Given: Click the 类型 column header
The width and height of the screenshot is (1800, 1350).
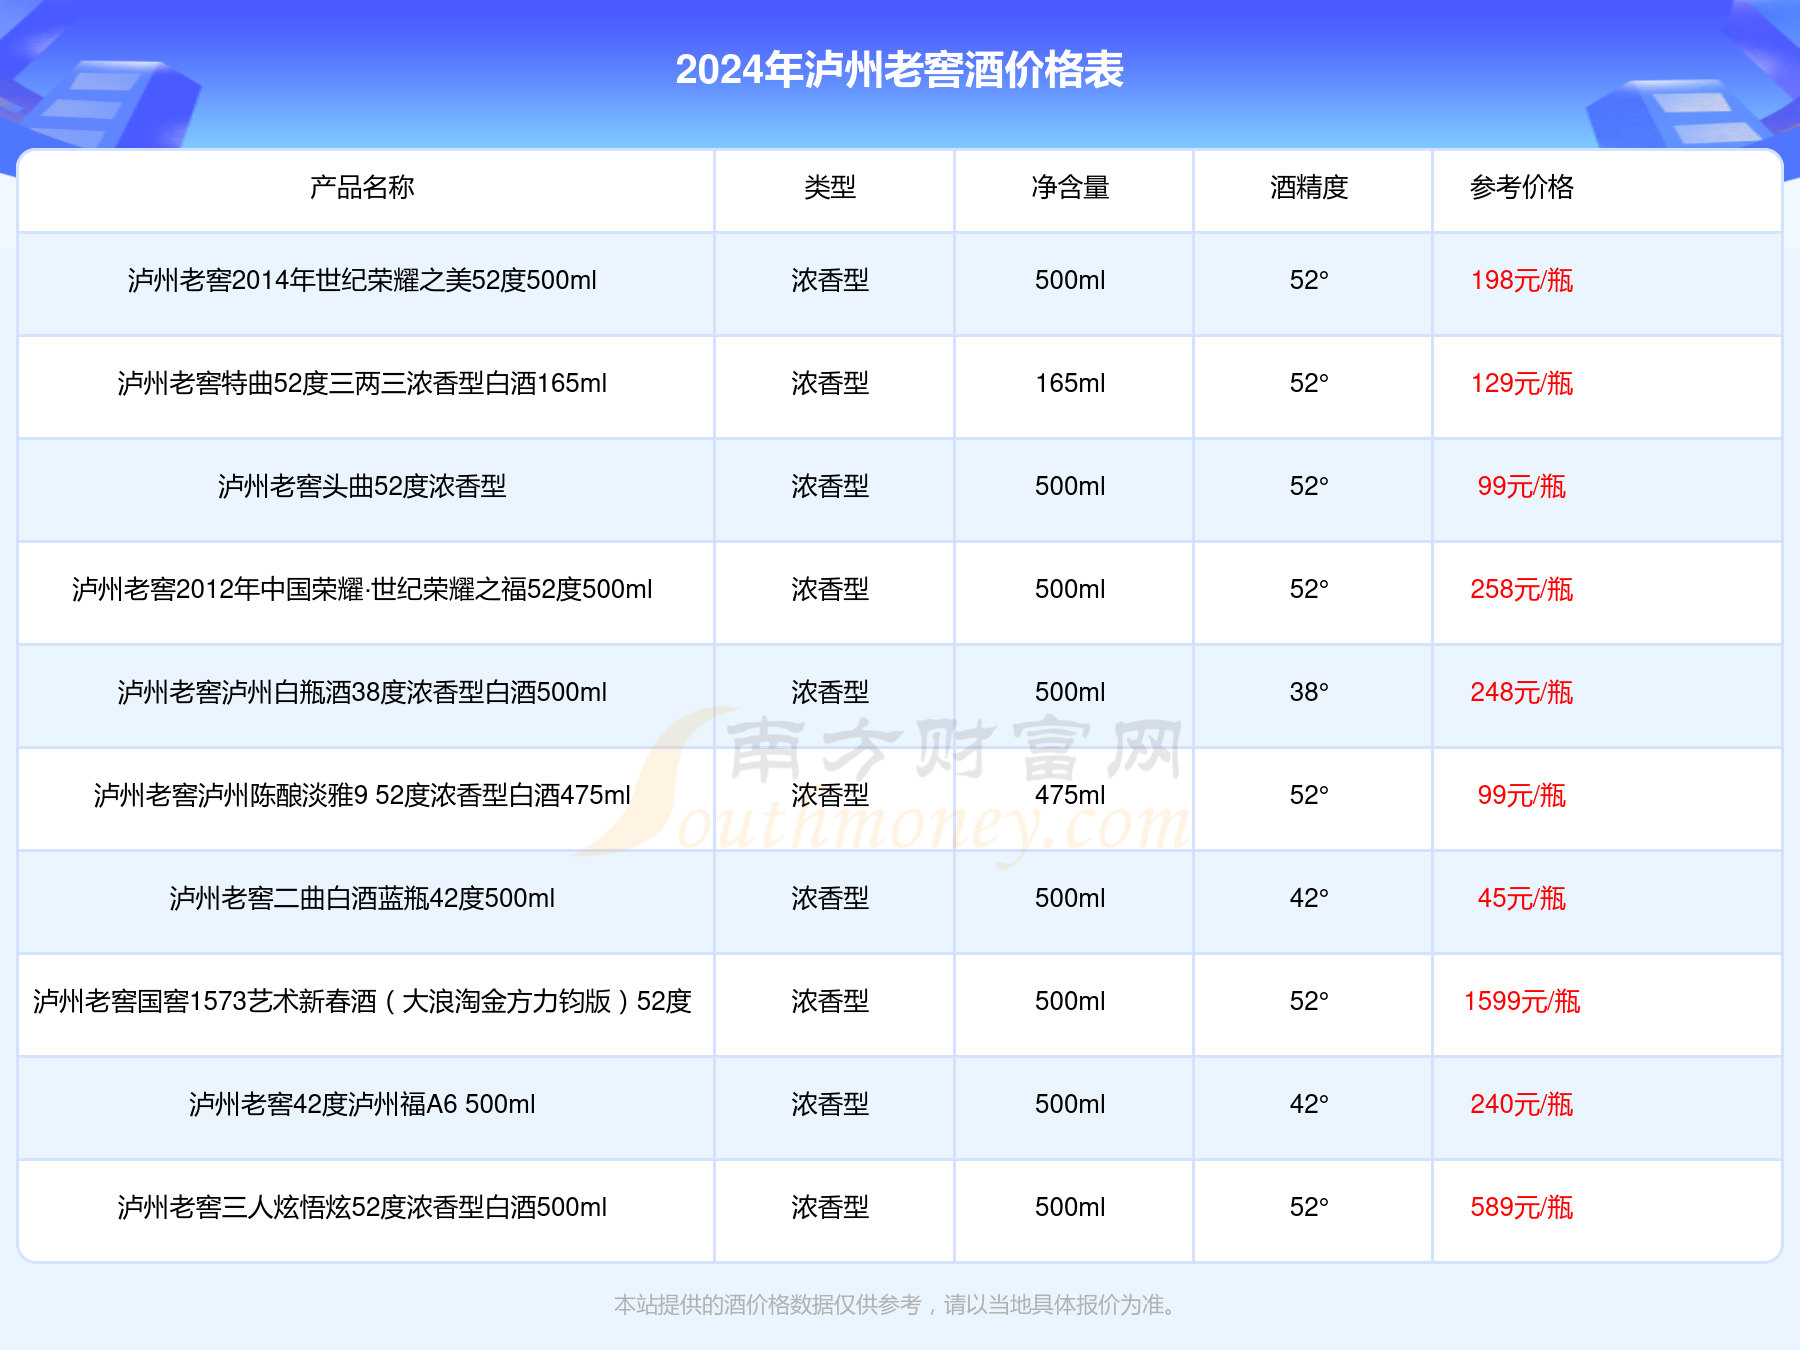Looking at the screenshot, I should (x=830, y=187).
